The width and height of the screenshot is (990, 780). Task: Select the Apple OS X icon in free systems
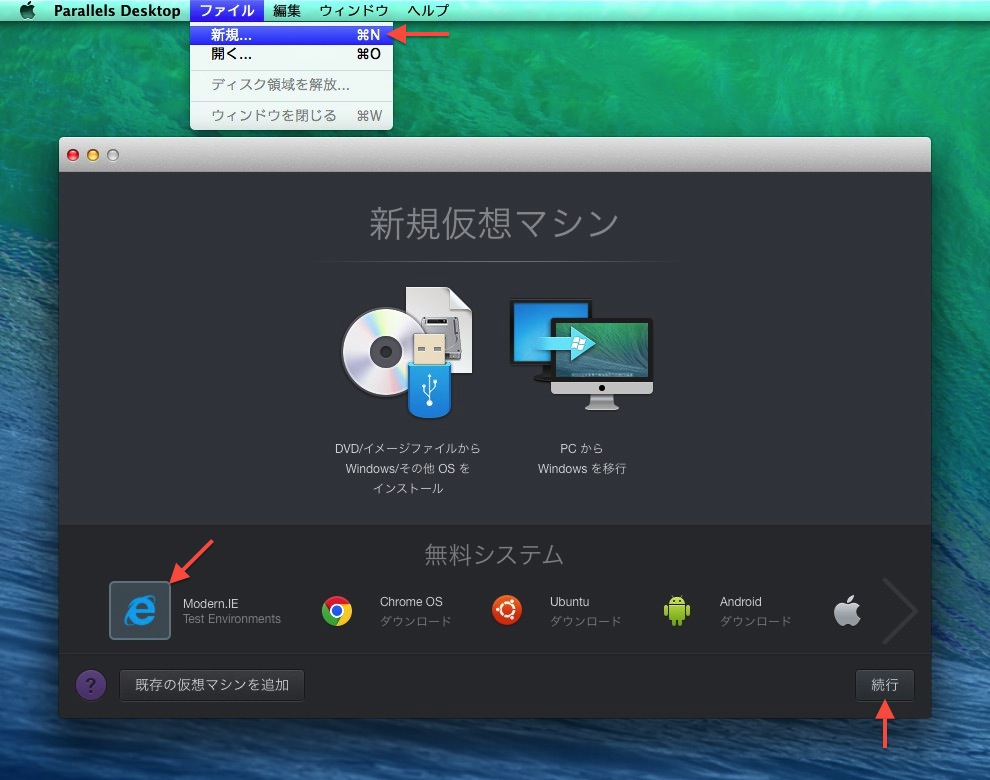pos(847,611)
